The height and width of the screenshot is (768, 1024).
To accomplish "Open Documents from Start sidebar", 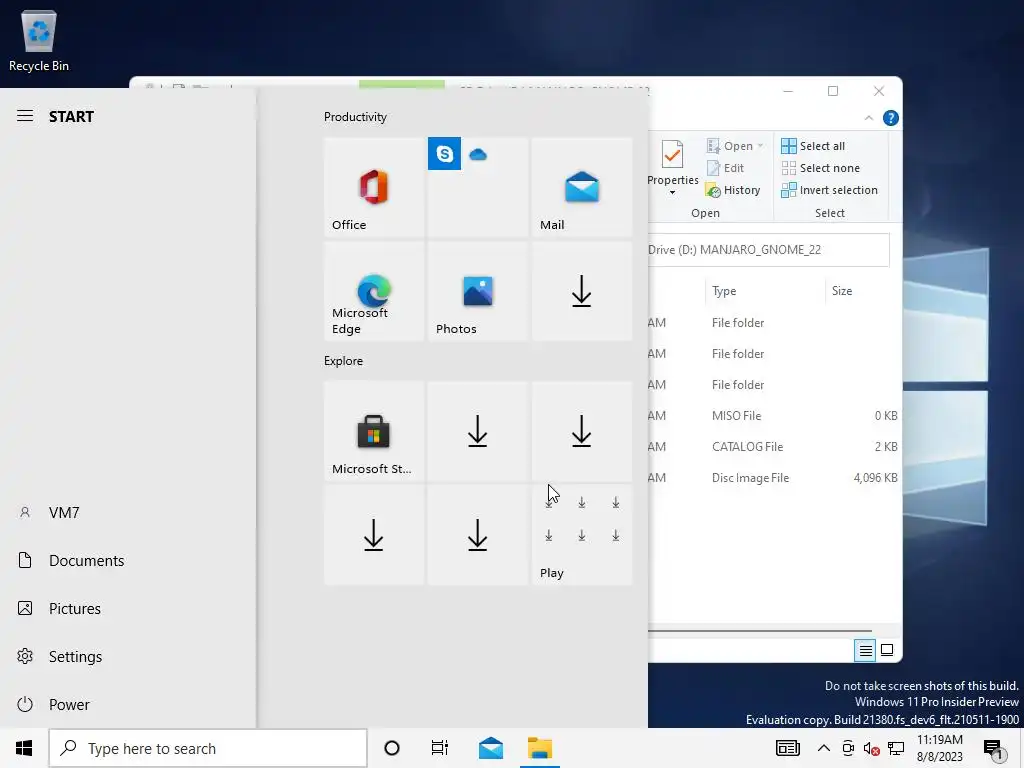I will coord(127,560).
